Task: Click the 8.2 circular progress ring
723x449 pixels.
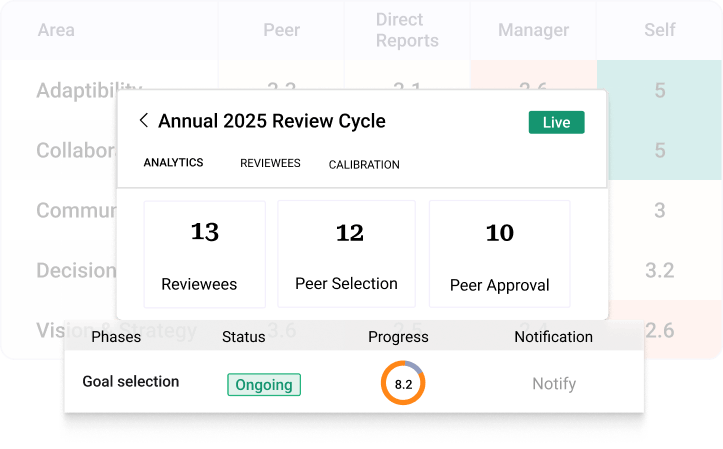Action: (x=403, y=383)
